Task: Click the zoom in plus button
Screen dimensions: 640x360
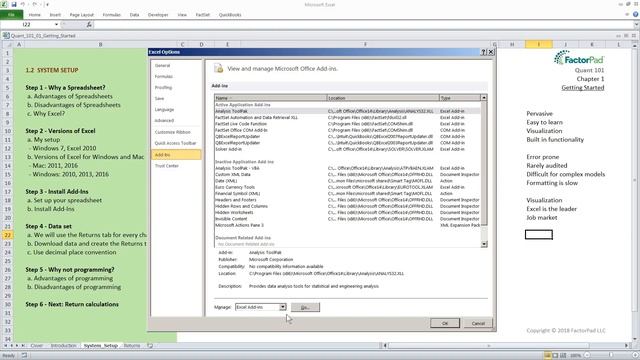Action: tap(635, 356)
